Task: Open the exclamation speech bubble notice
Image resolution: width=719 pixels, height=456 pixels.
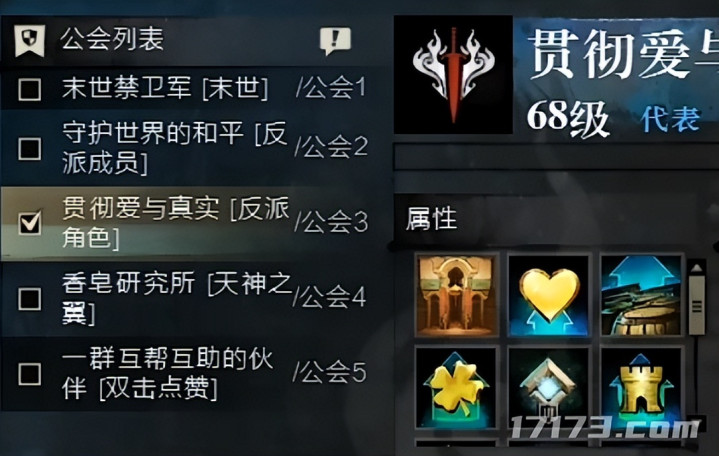Action: (335, 40)
